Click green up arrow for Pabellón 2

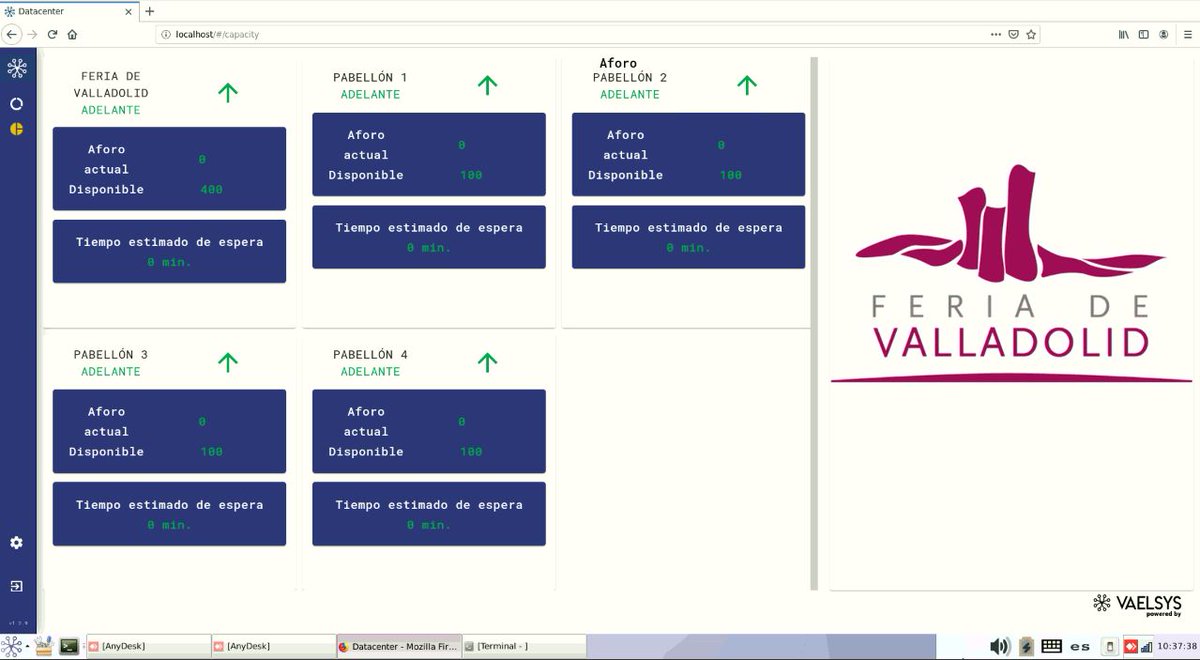tap(747, 85)
